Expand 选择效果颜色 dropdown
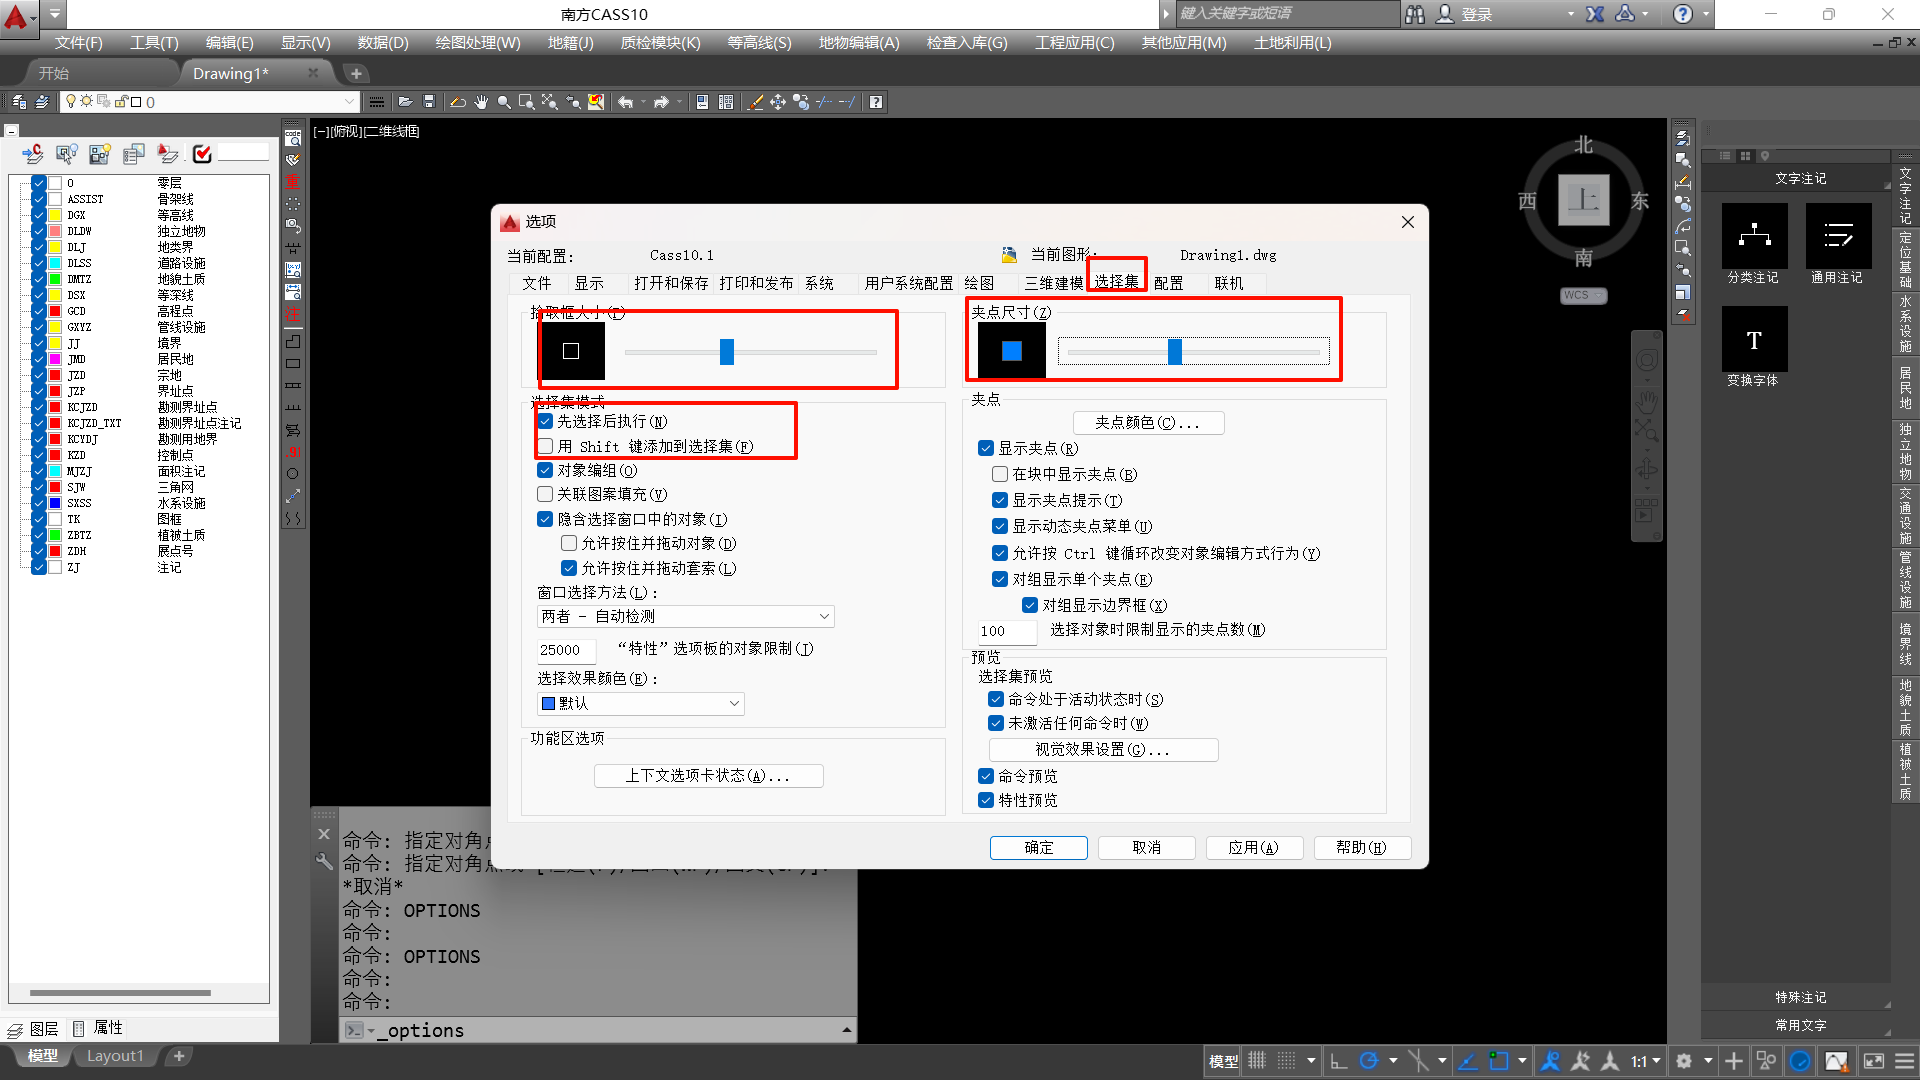1920x1080 pixels. click(640, 703)
